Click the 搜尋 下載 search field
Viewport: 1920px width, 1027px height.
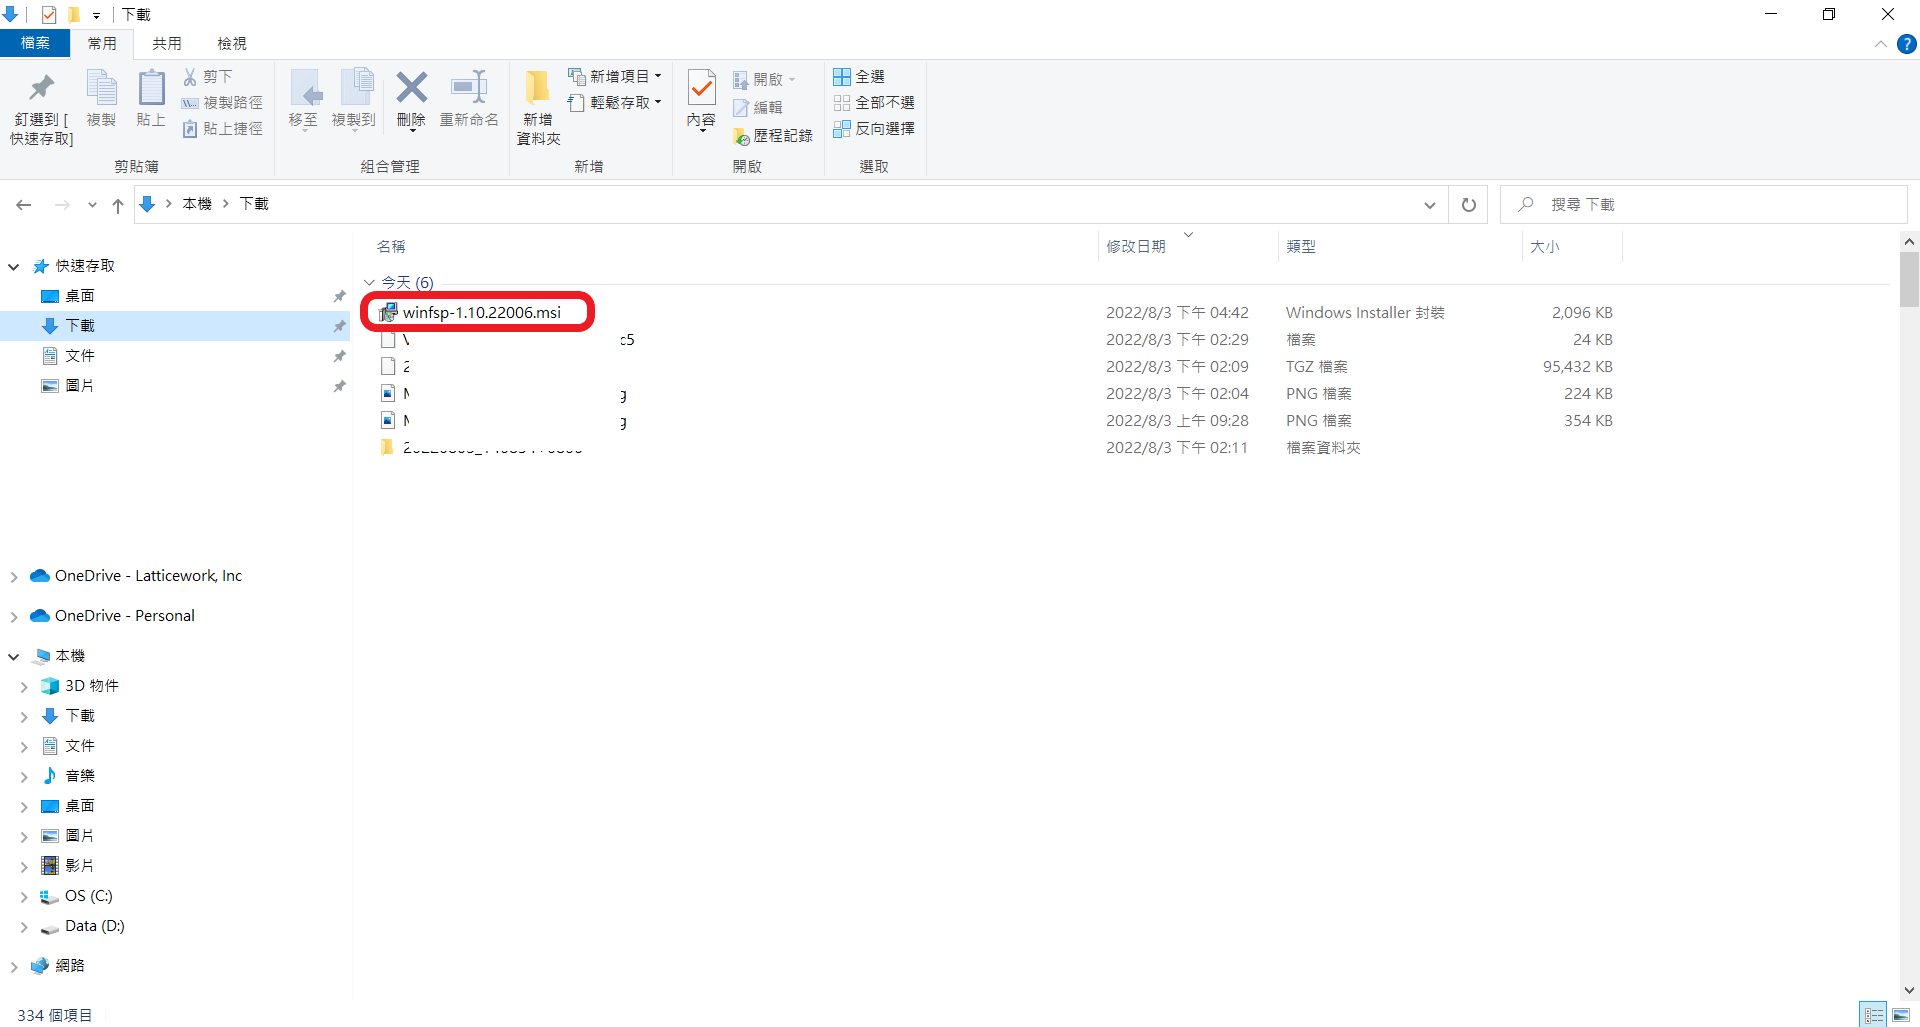point(1704,204)
